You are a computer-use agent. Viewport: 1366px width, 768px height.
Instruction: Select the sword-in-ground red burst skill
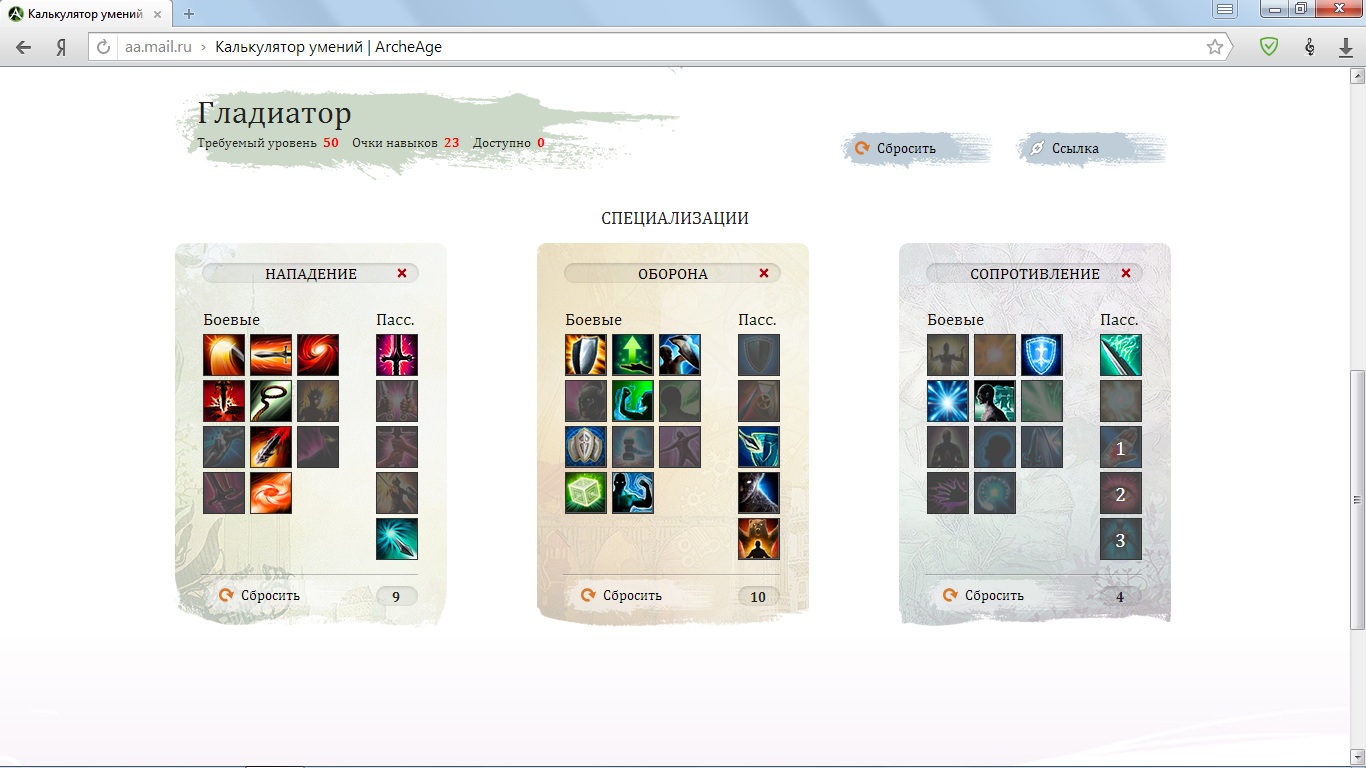(x=224, y=401)
